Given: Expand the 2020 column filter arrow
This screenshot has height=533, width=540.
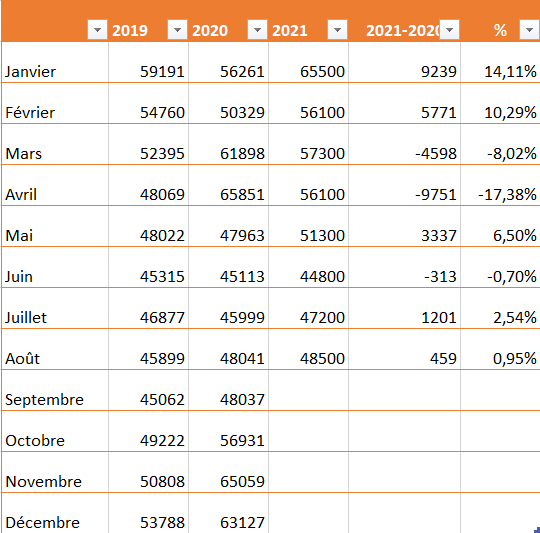Looking at the screenshot, I should coord(257,30).
